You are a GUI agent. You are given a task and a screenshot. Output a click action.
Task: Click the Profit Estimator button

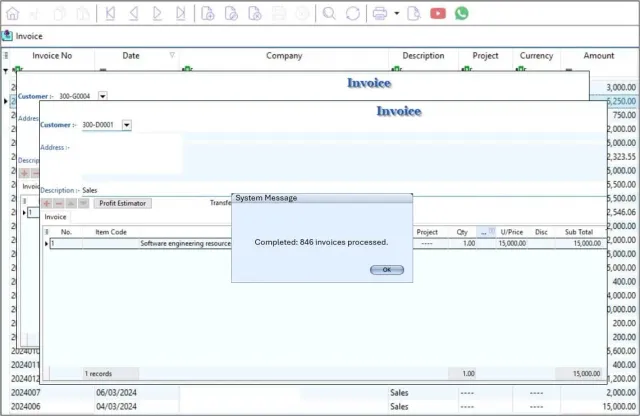[122, 203]
